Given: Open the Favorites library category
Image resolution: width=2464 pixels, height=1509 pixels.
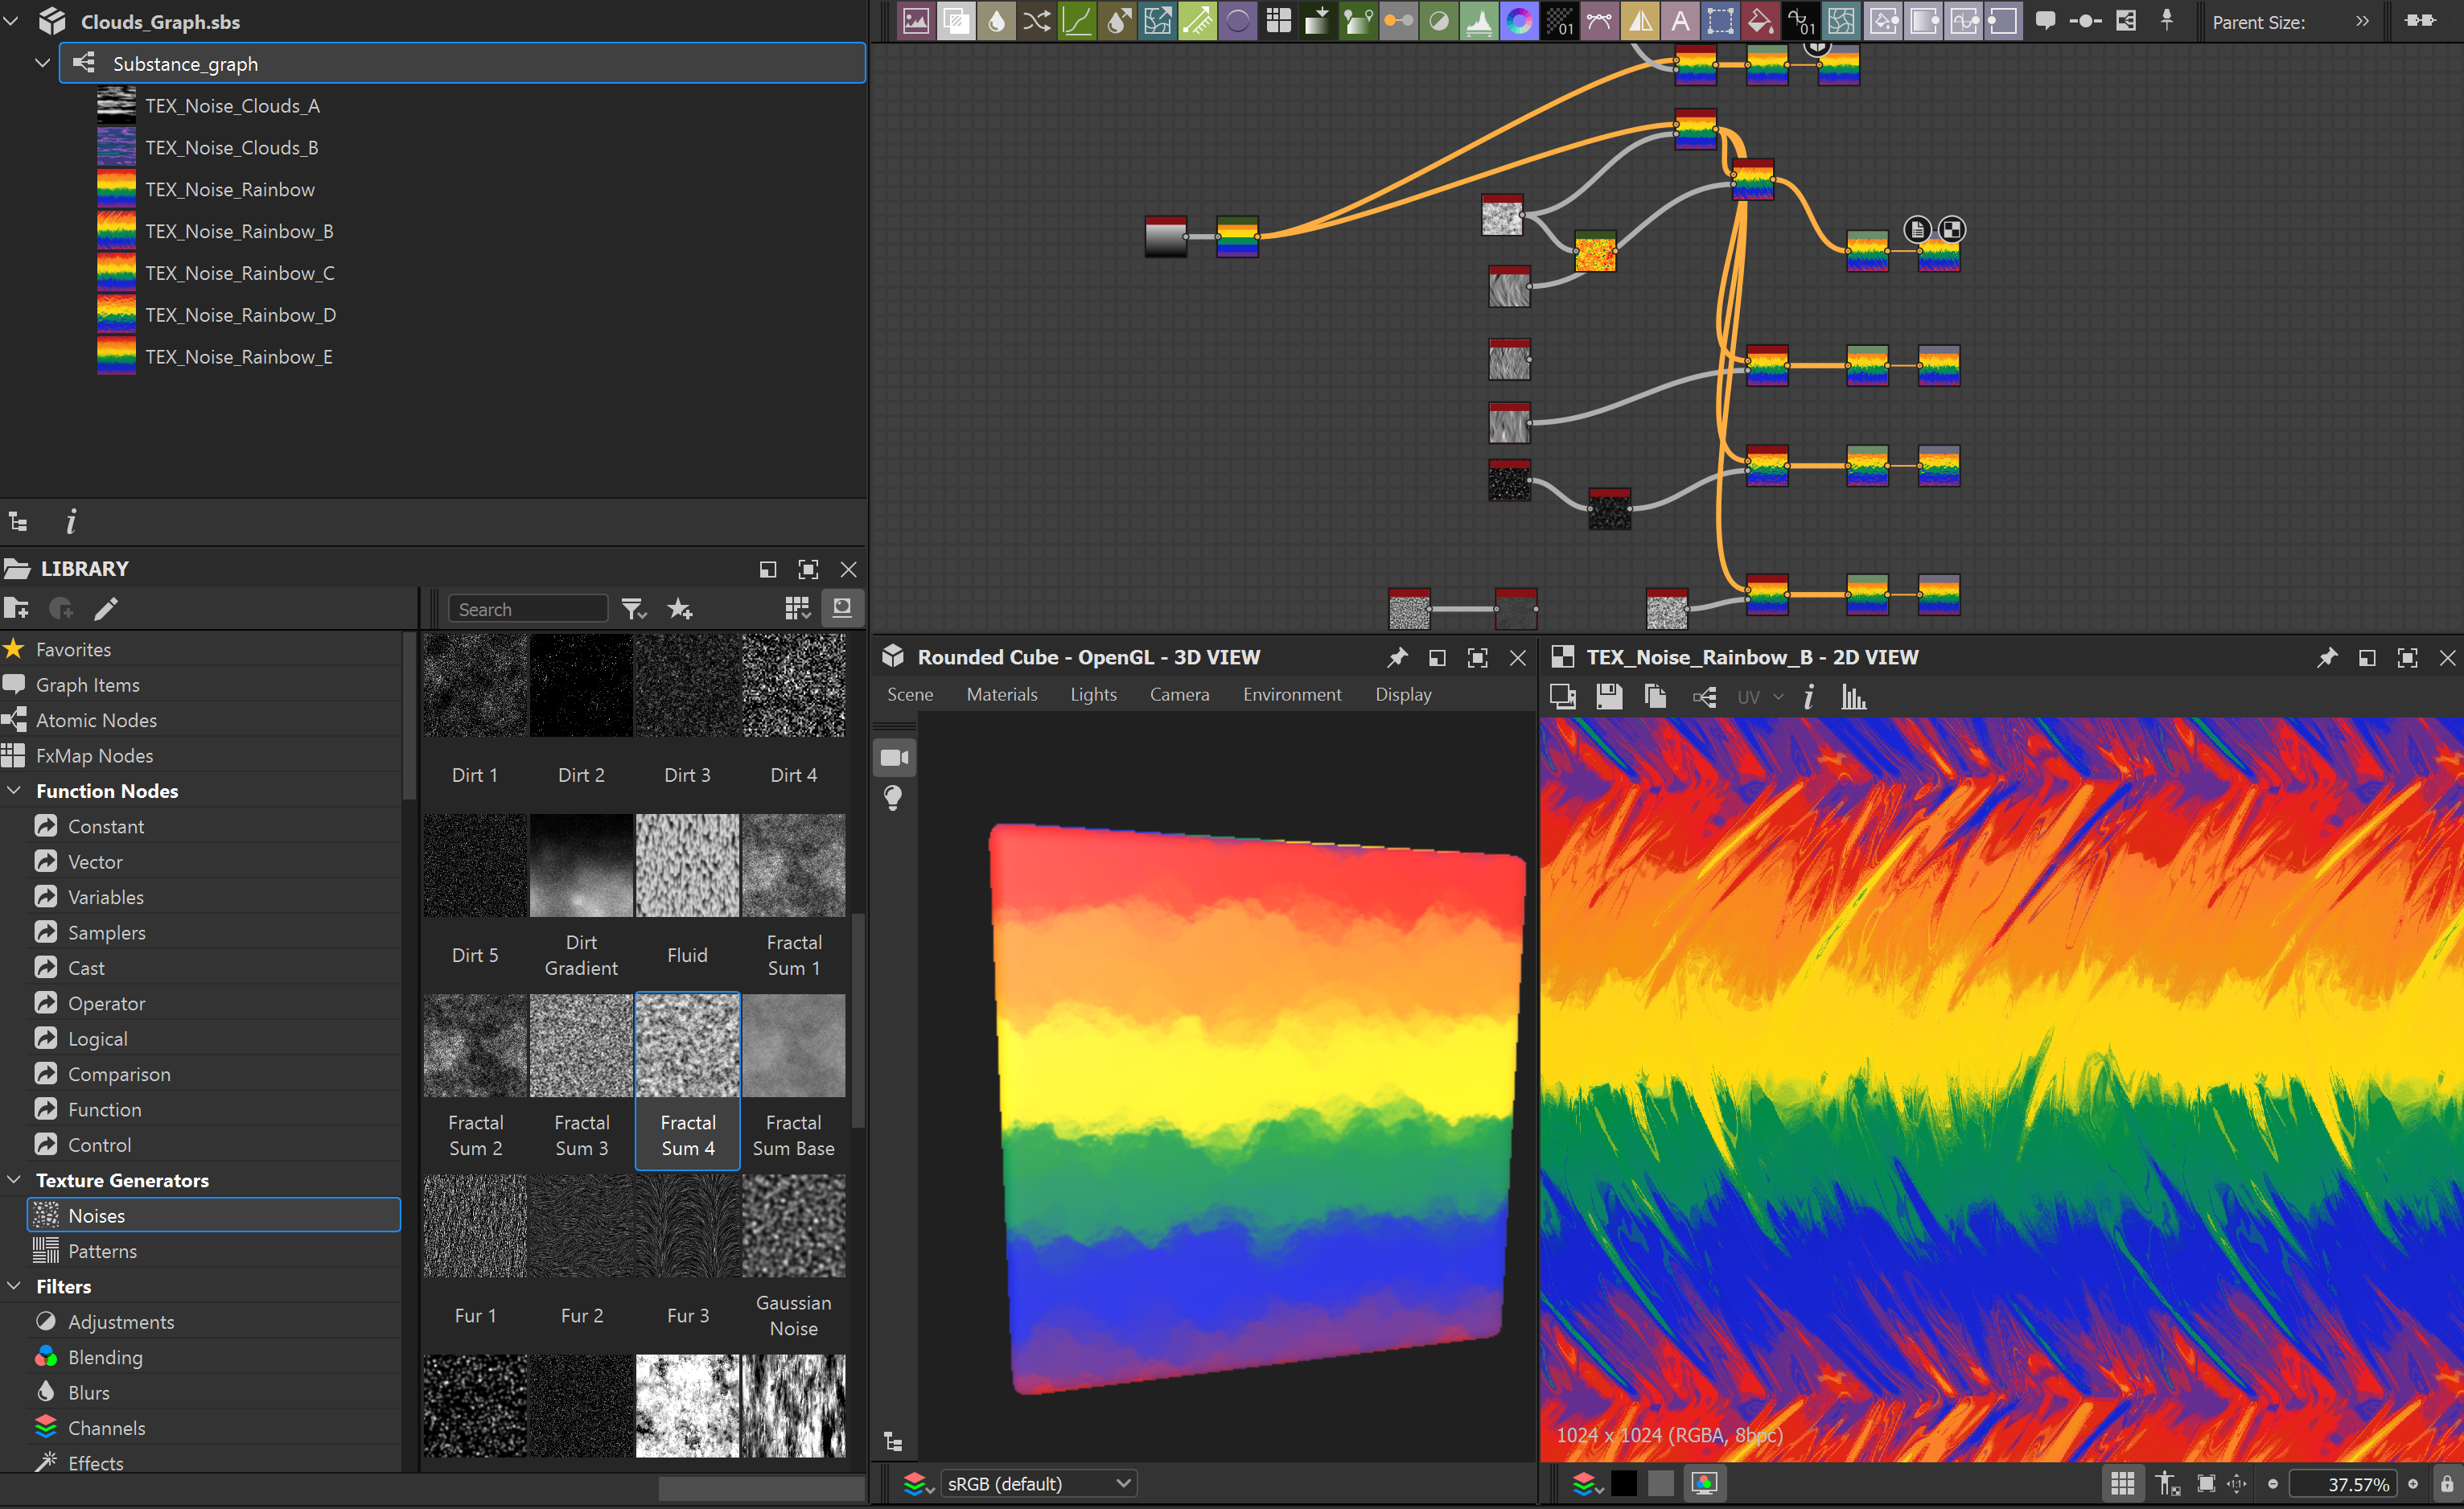Looking at the screenshot, I should pyautogui.click(x=200, y=649).
